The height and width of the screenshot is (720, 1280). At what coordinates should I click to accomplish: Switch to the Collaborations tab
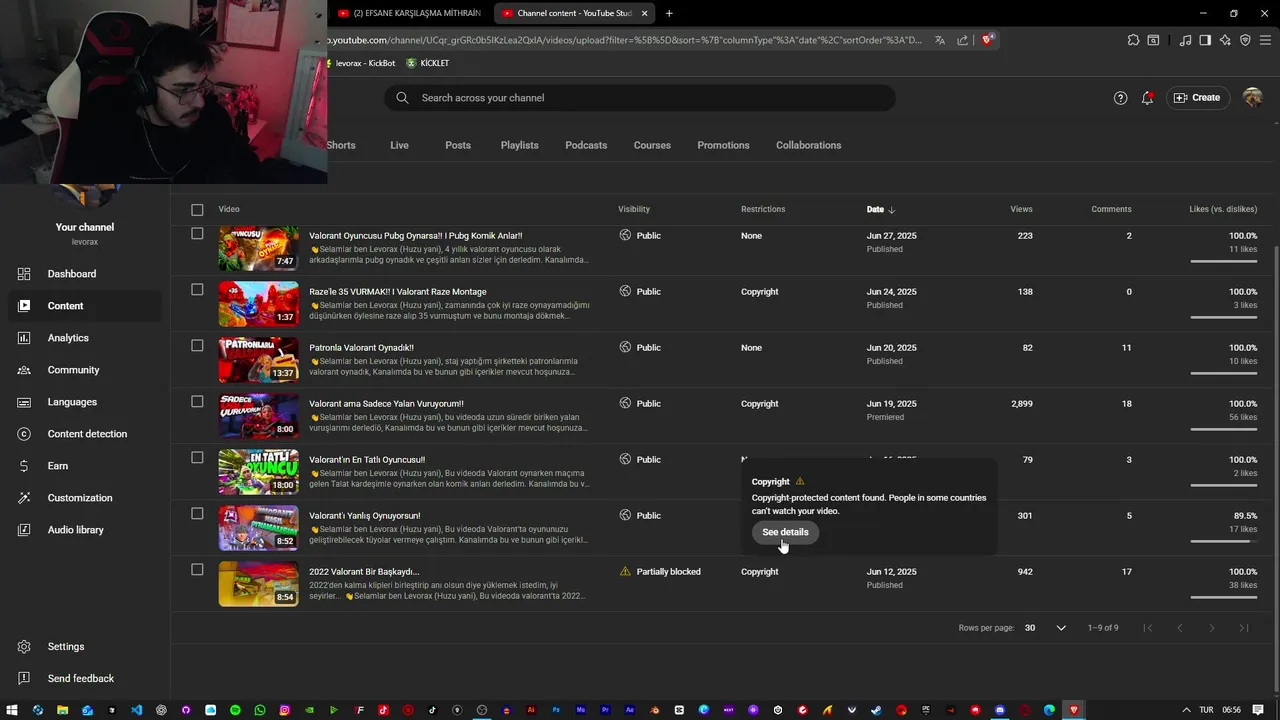808,145
